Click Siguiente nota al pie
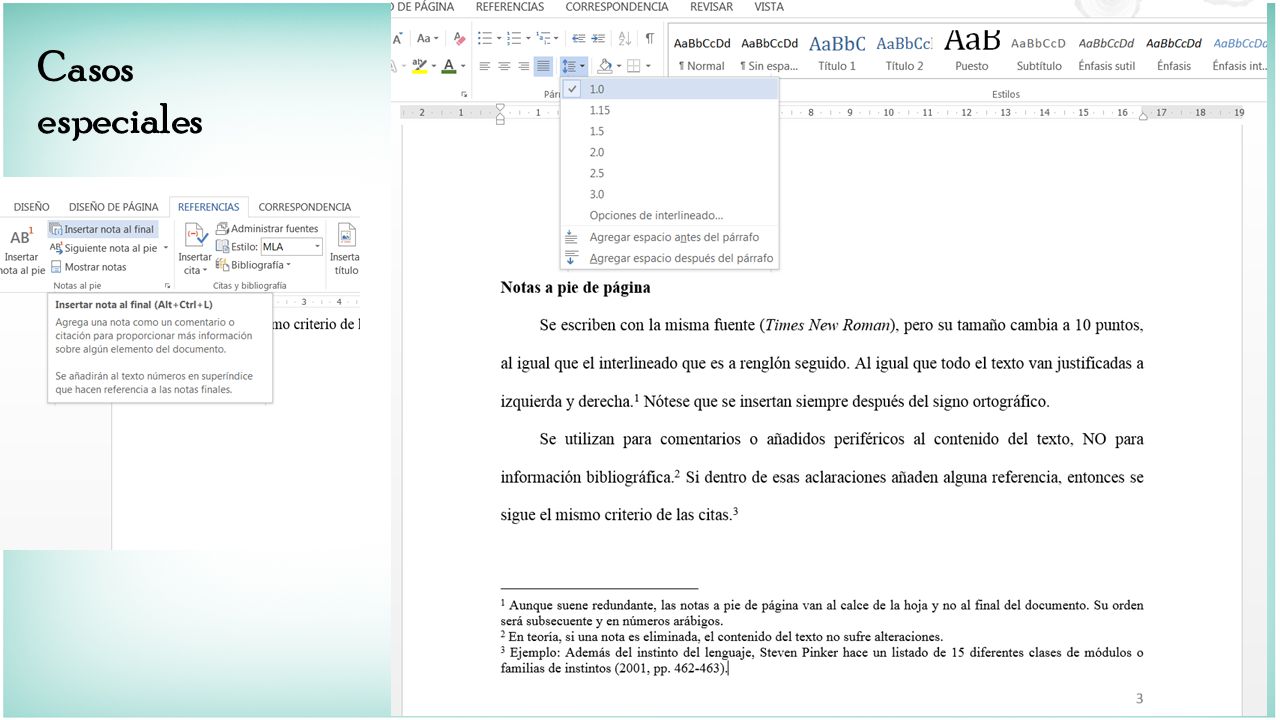This screenshot has height=720, width=1280. pos(104,248)
